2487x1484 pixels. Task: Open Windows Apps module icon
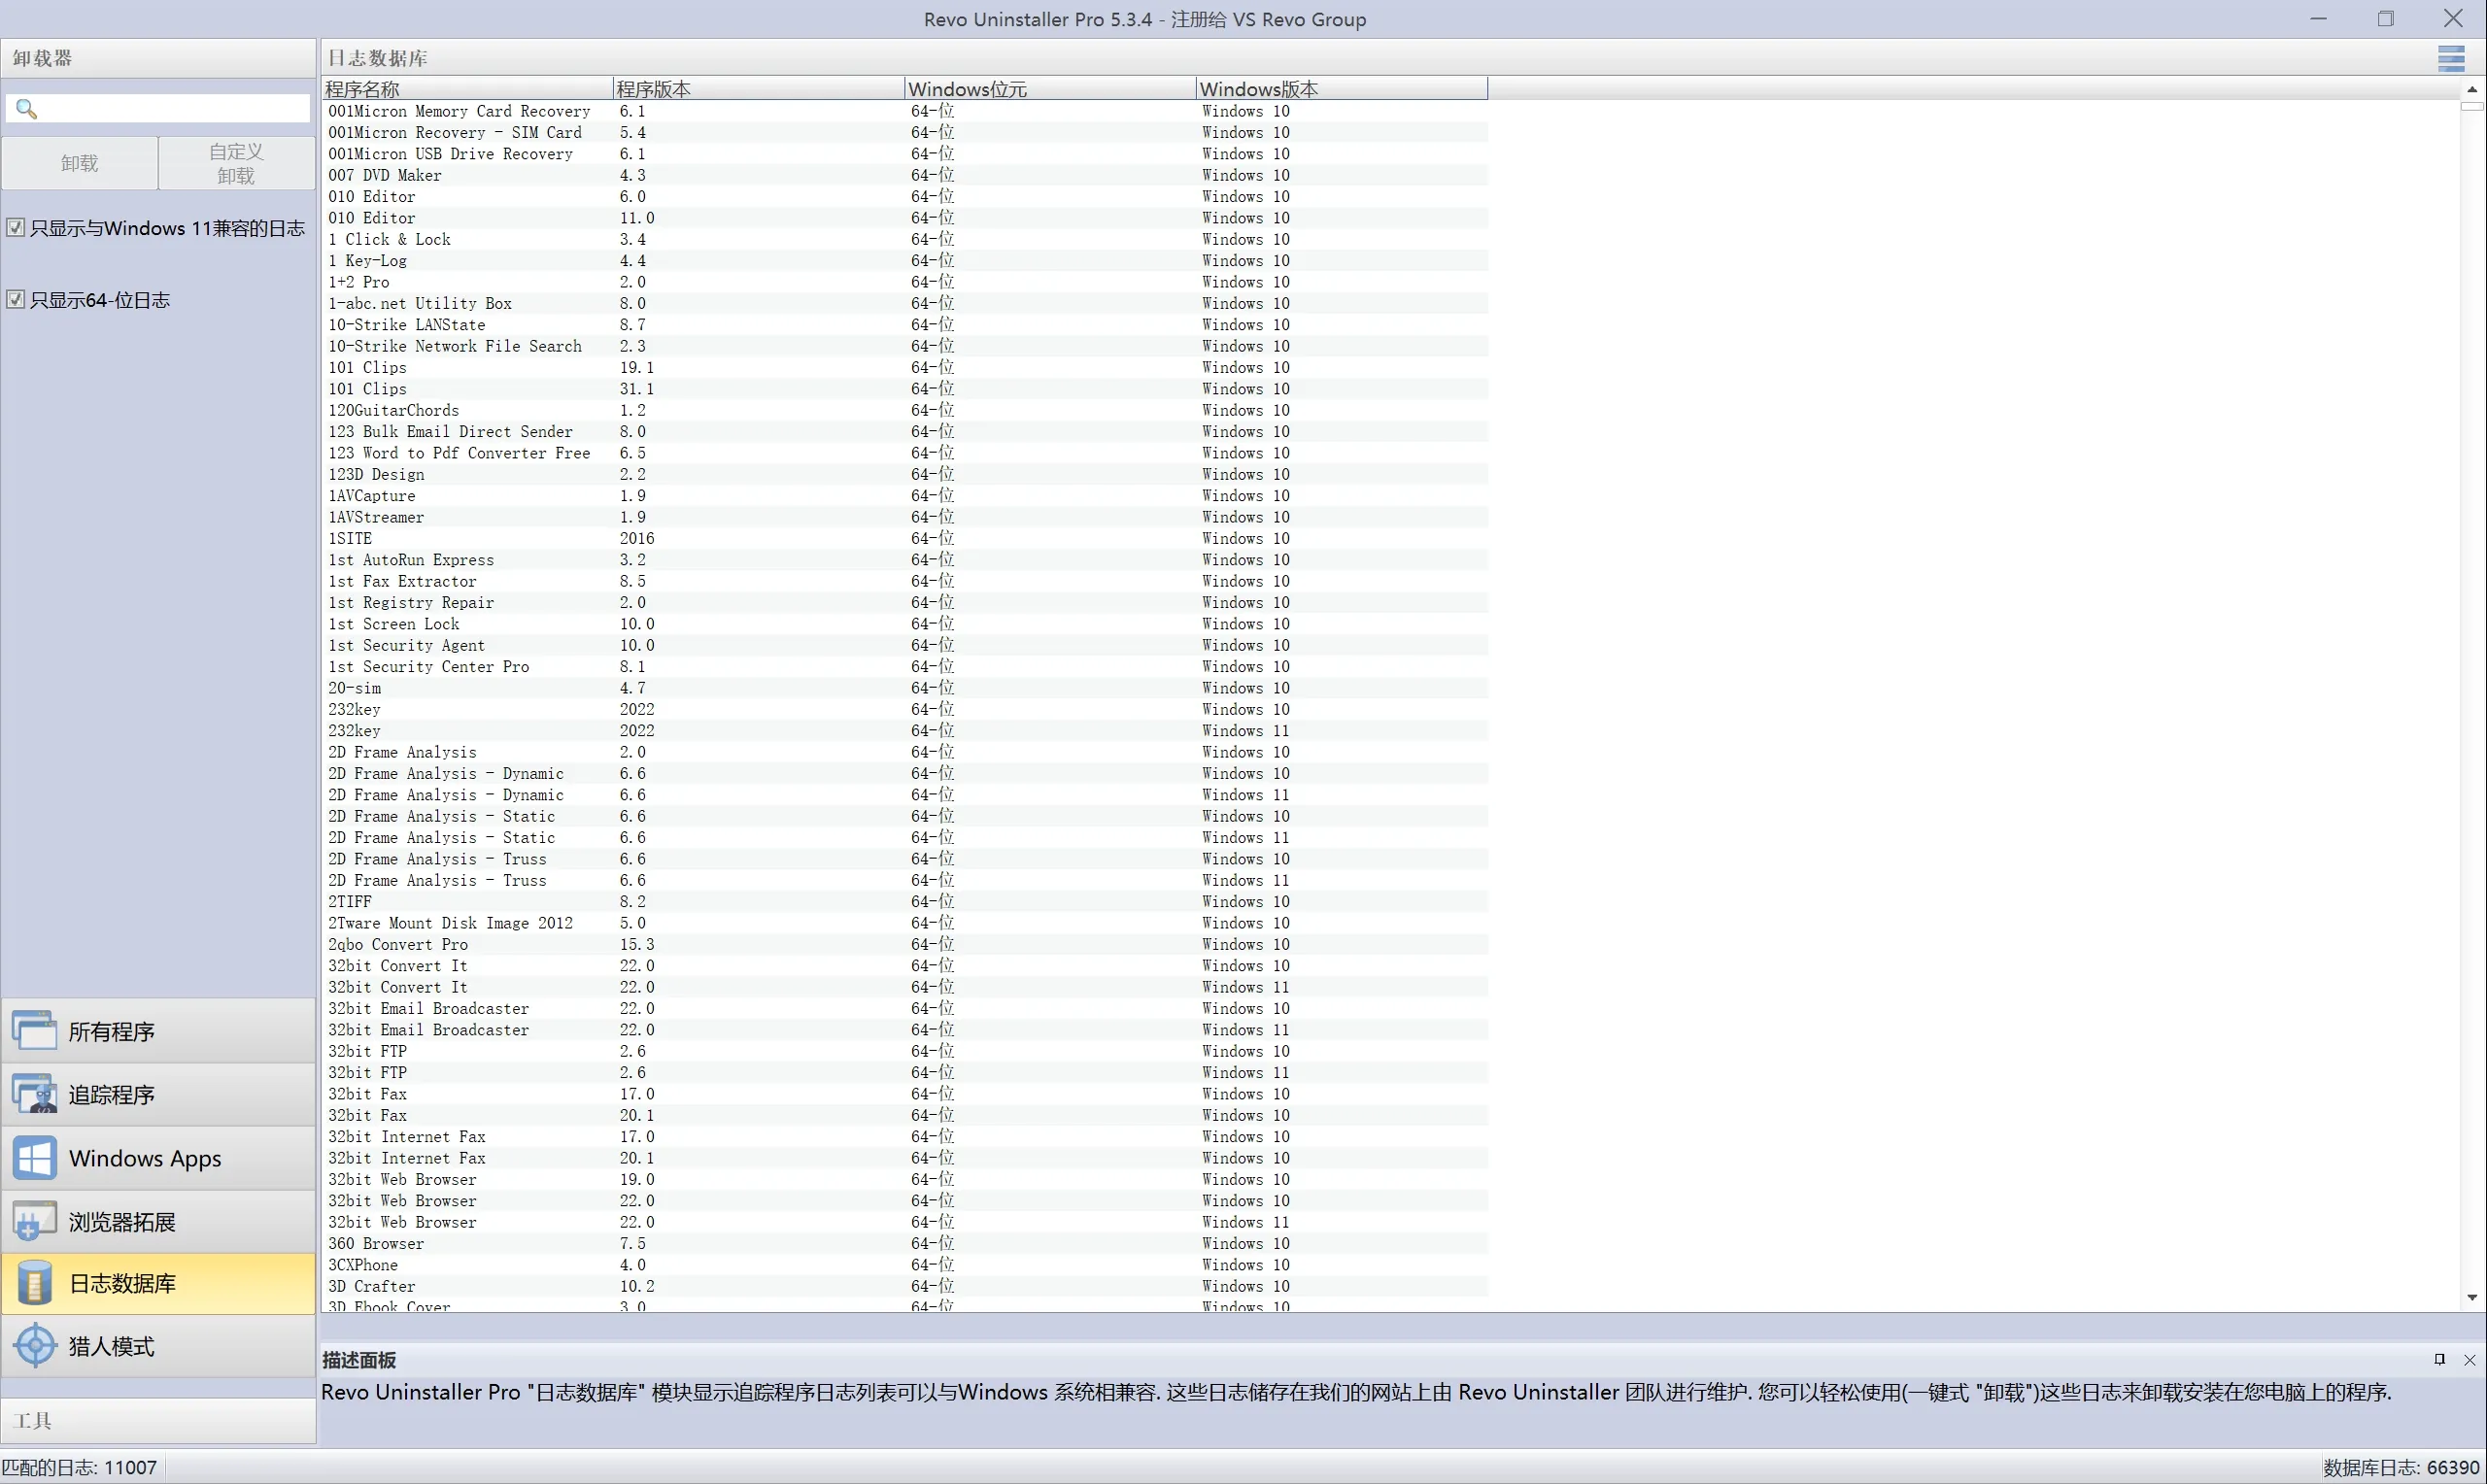[x=36, y=1158]
